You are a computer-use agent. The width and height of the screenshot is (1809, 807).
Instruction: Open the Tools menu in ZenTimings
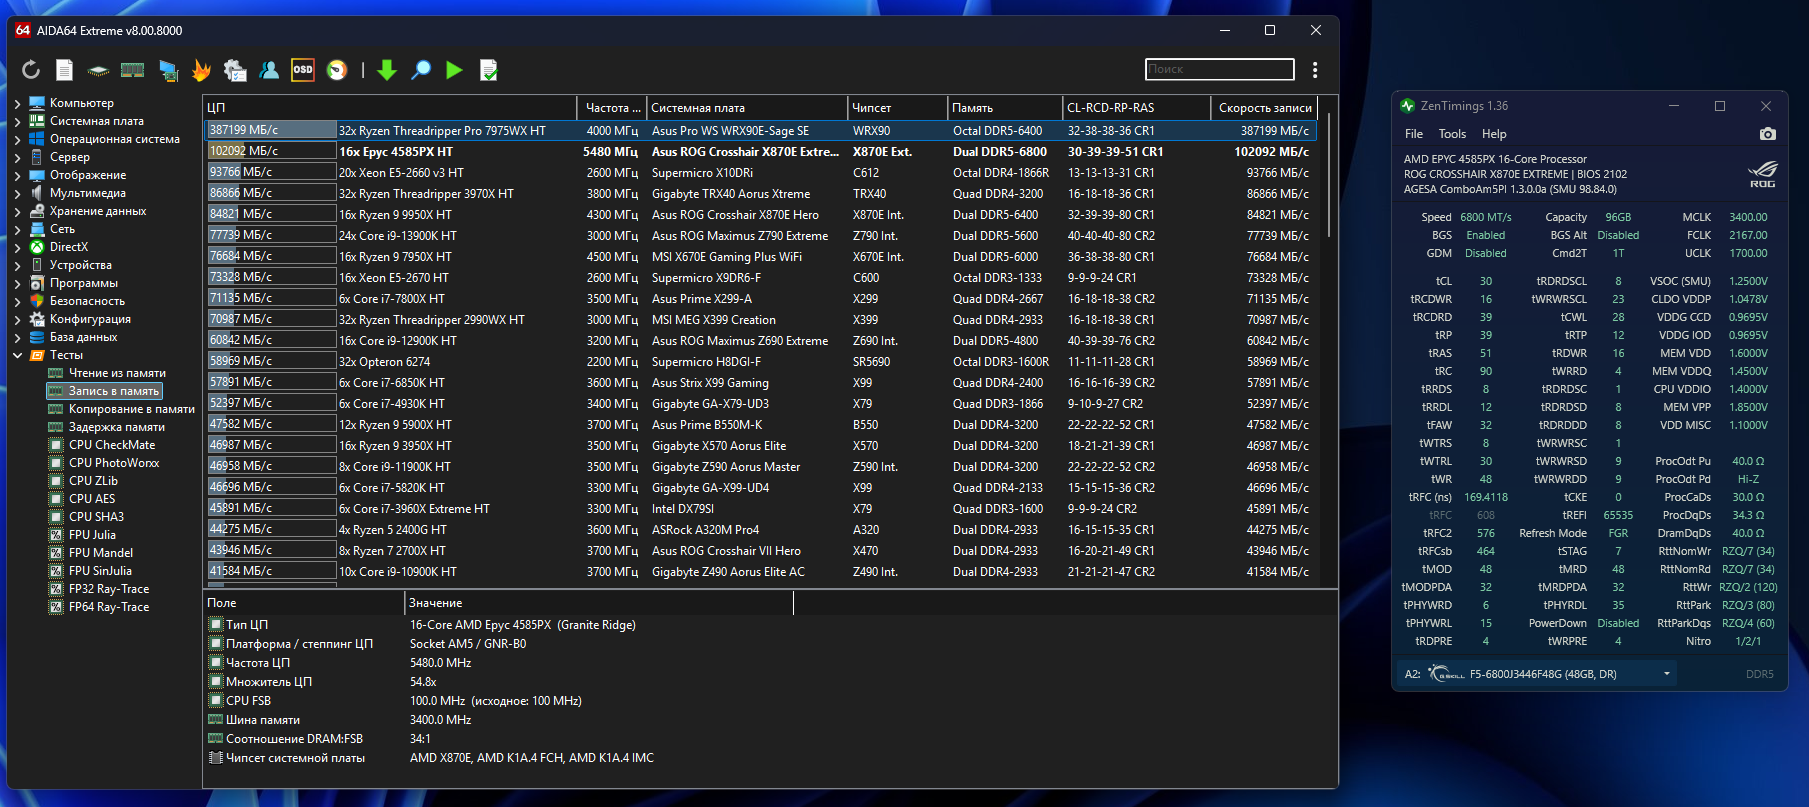[1452, 134]
